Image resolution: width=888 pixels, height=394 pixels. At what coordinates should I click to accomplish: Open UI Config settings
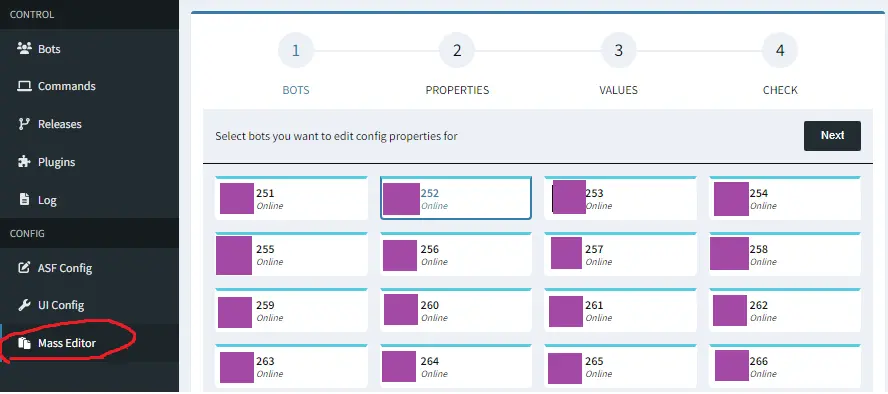click(89, 305)
